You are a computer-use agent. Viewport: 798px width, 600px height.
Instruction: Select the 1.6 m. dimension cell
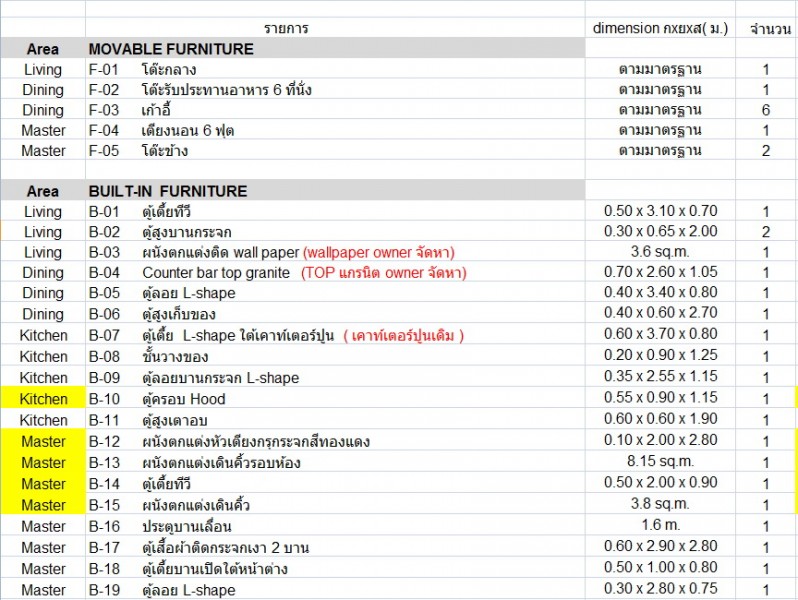pyautogui.click(x=660, y=526)
